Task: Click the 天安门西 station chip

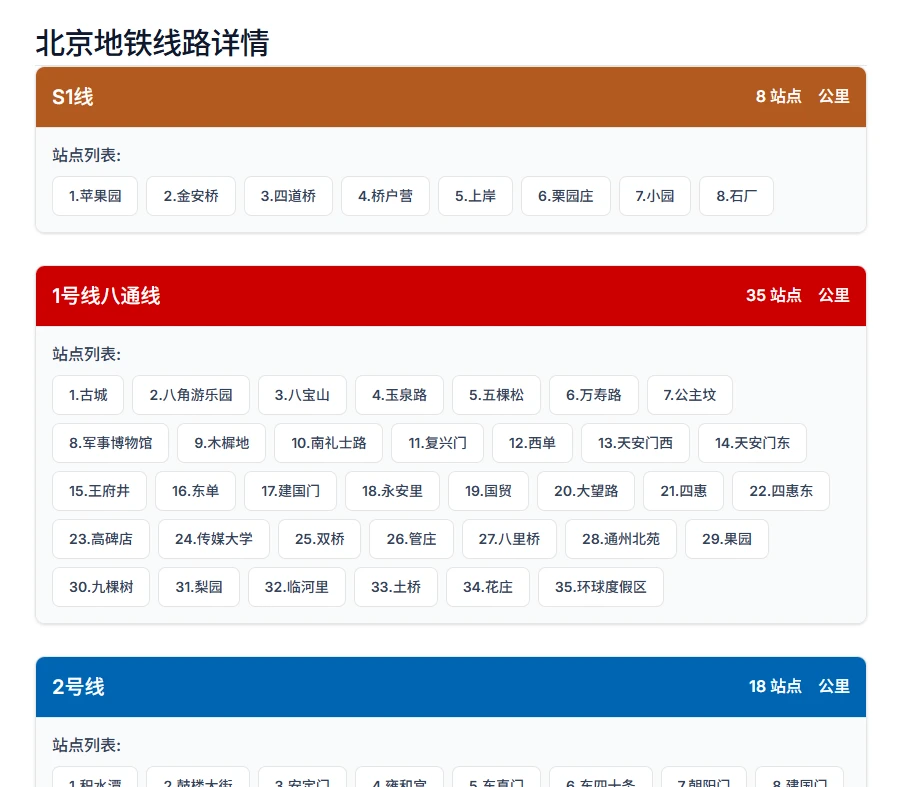Action: tap(635, 443)
